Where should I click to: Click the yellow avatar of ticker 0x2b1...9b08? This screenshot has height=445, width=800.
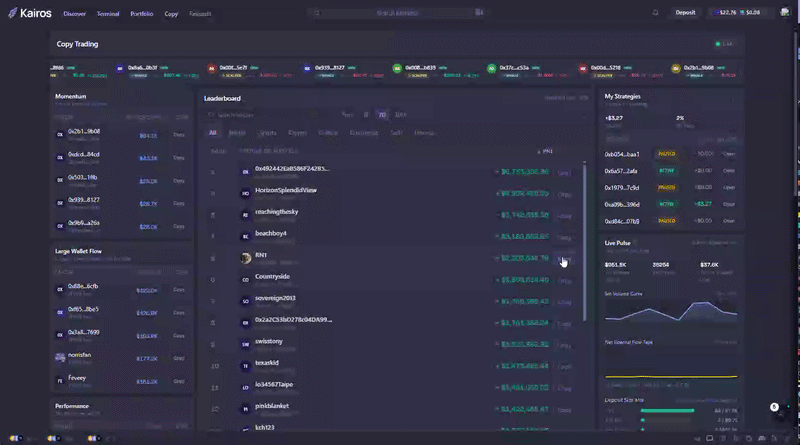point(676,68)
